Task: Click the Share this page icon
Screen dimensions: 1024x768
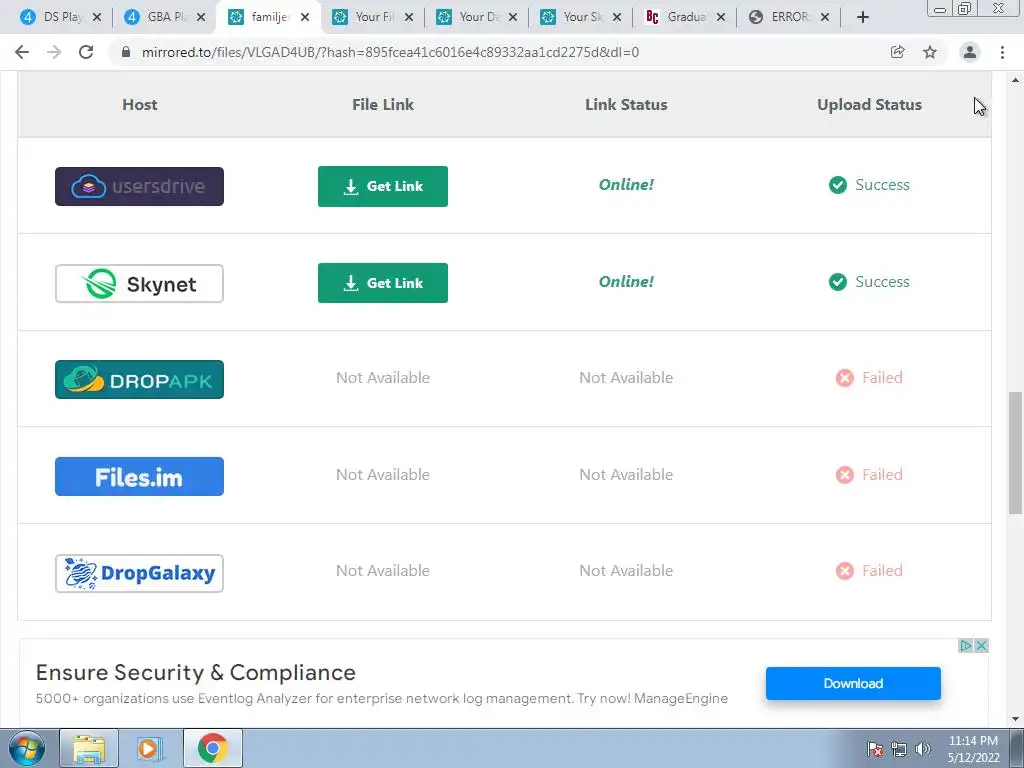Action: pyautogui.click(x=897, y=52)
